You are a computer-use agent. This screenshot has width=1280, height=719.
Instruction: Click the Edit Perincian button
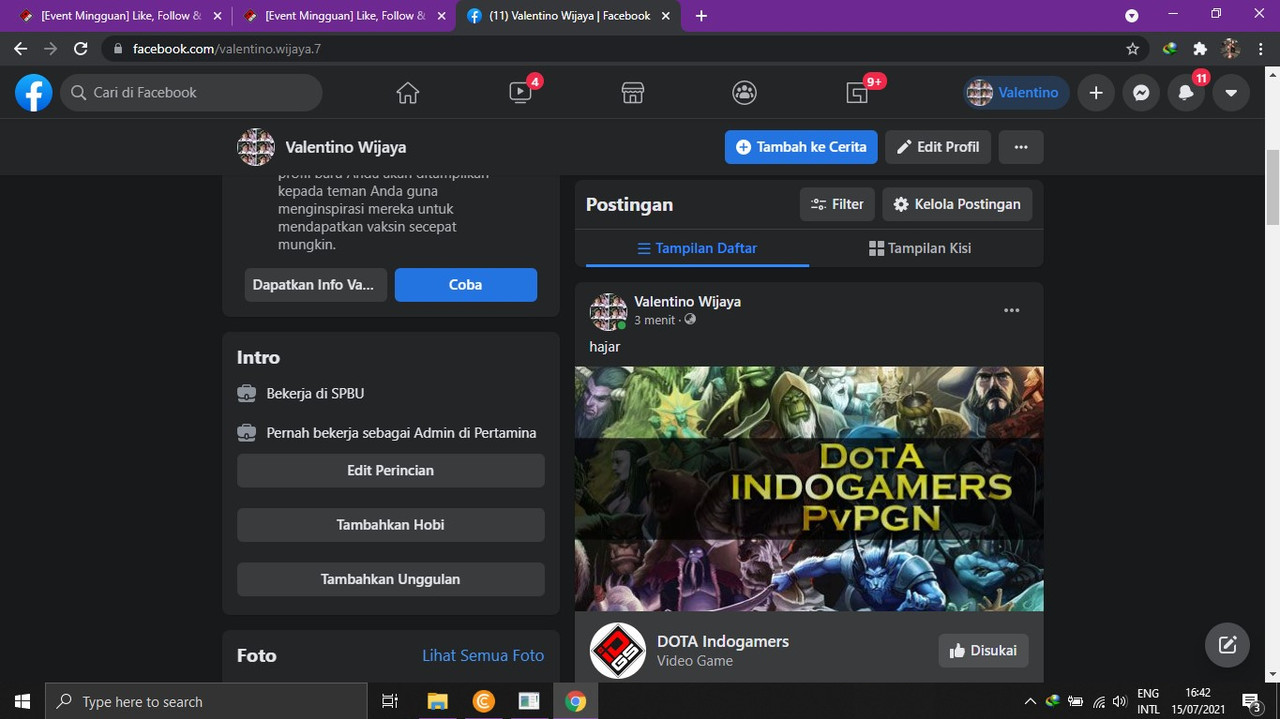click(x=391, y=470)
